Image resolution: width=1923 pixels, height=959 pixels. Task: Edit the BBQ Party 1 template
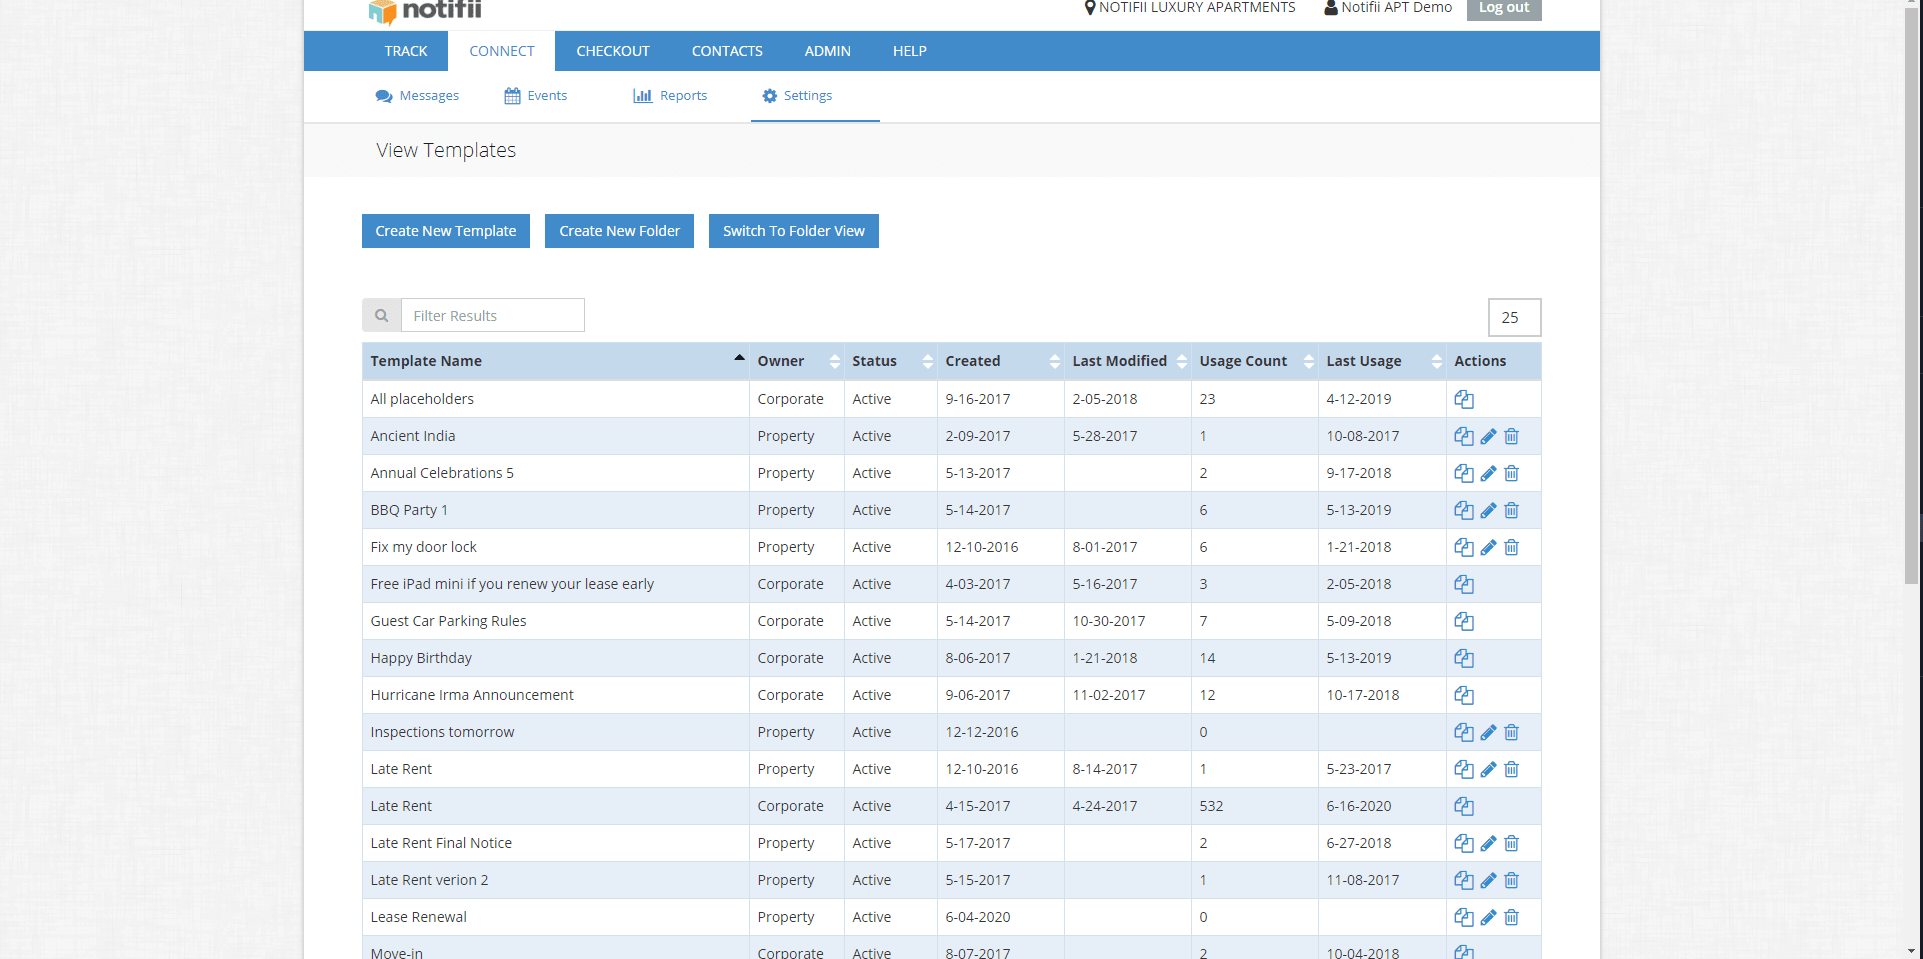click(1488, 510)
